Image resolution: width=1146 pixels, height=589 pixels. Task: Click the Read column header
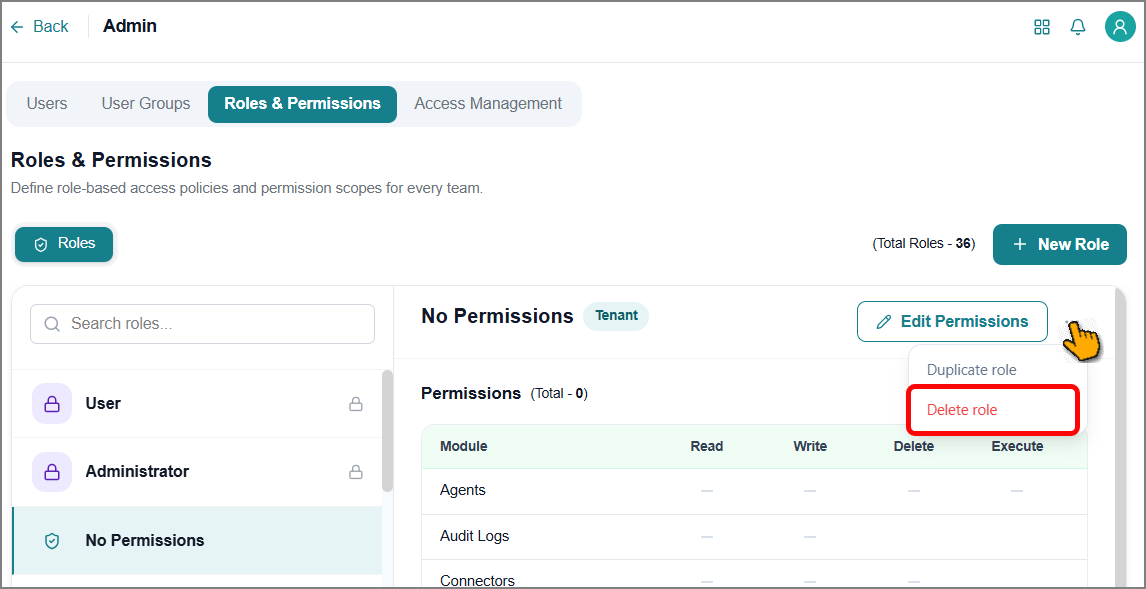[707, 446]
